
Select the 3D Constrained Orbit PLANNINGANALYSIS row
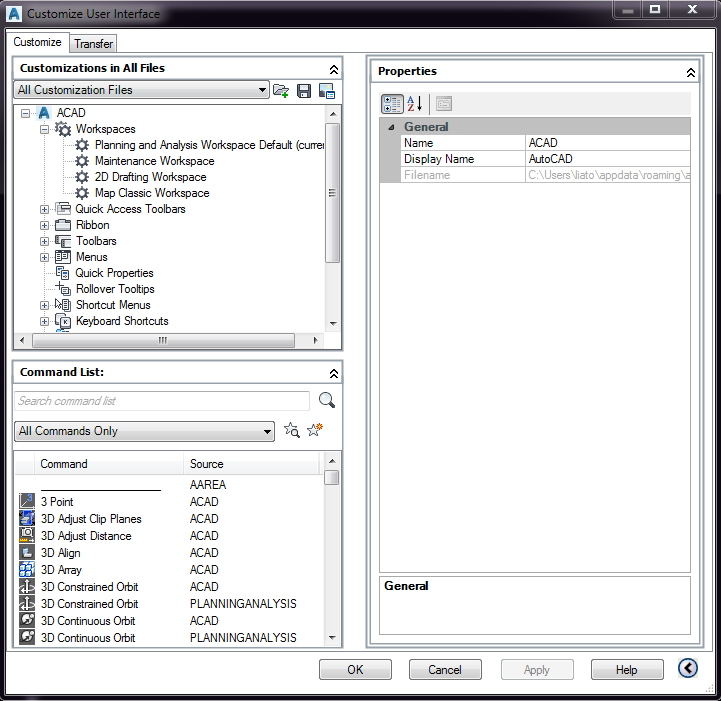[169, 604]
